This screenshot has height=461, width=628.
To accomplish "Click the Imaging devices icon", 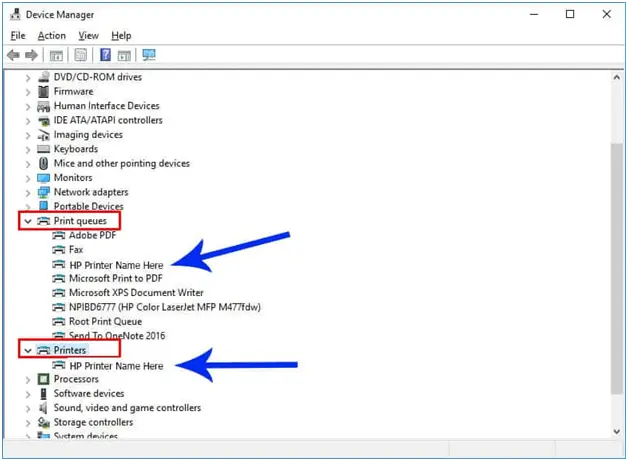I will coord(43,135).
